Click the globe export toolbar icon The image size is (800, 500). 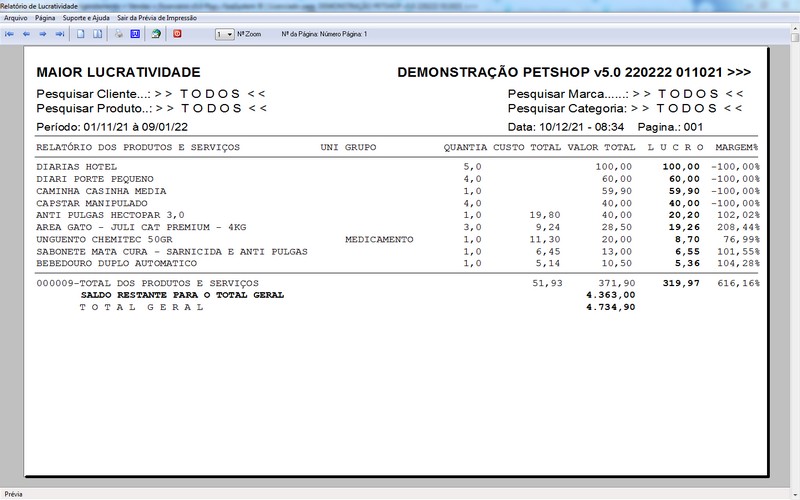pos(156,34)
